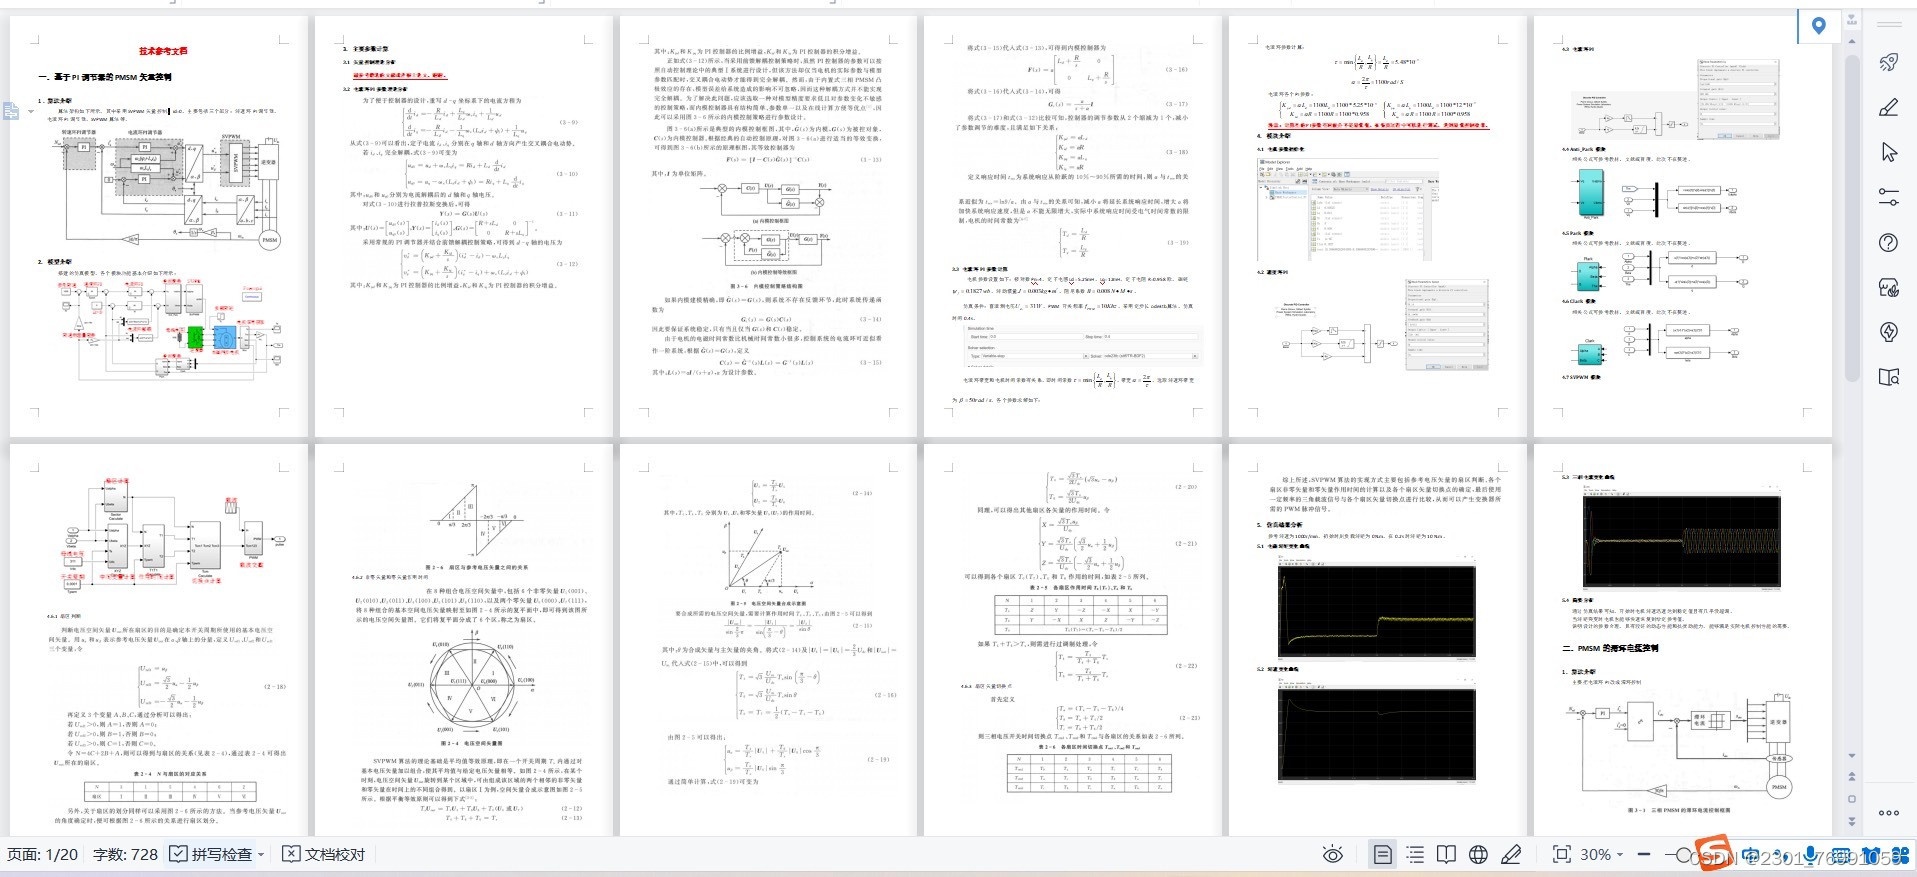Click the blue location pin navigation icon
Image resolution: width=1917 pixels, height=877 pixels.
tap(1819, 26)
